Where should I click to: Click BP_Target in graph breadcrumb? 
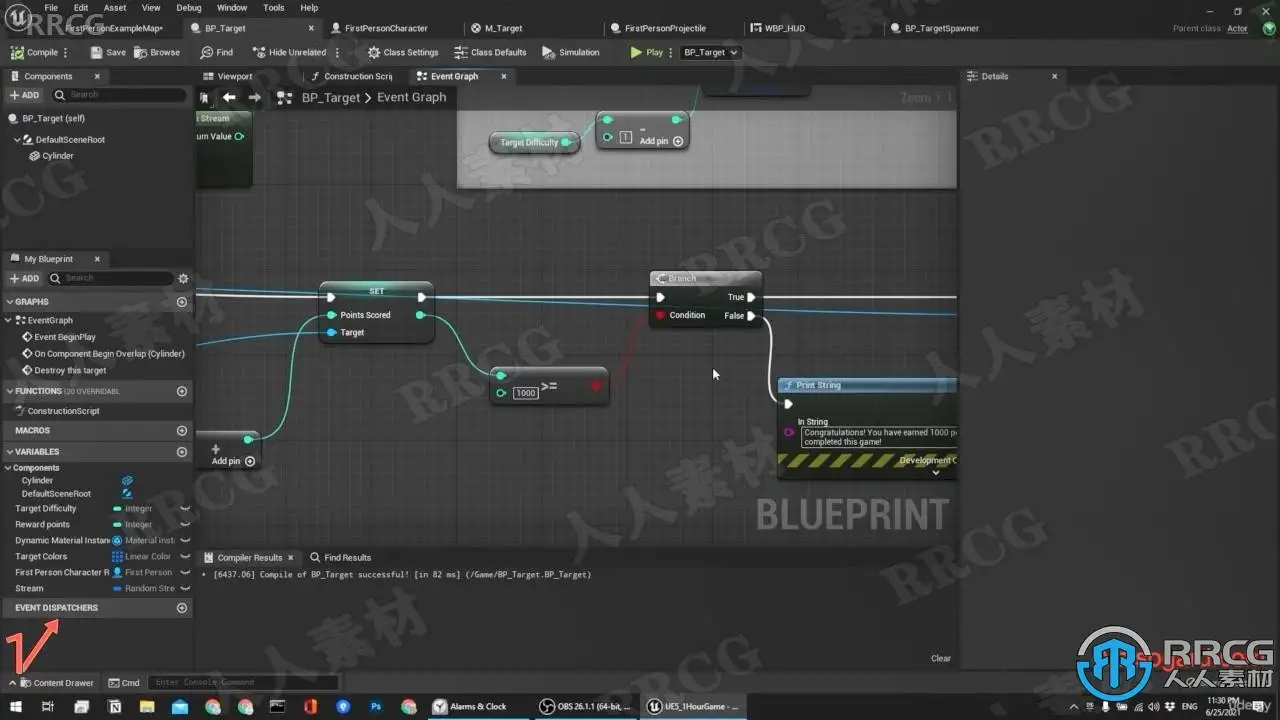pyautogui.click(x=331, y=97)
